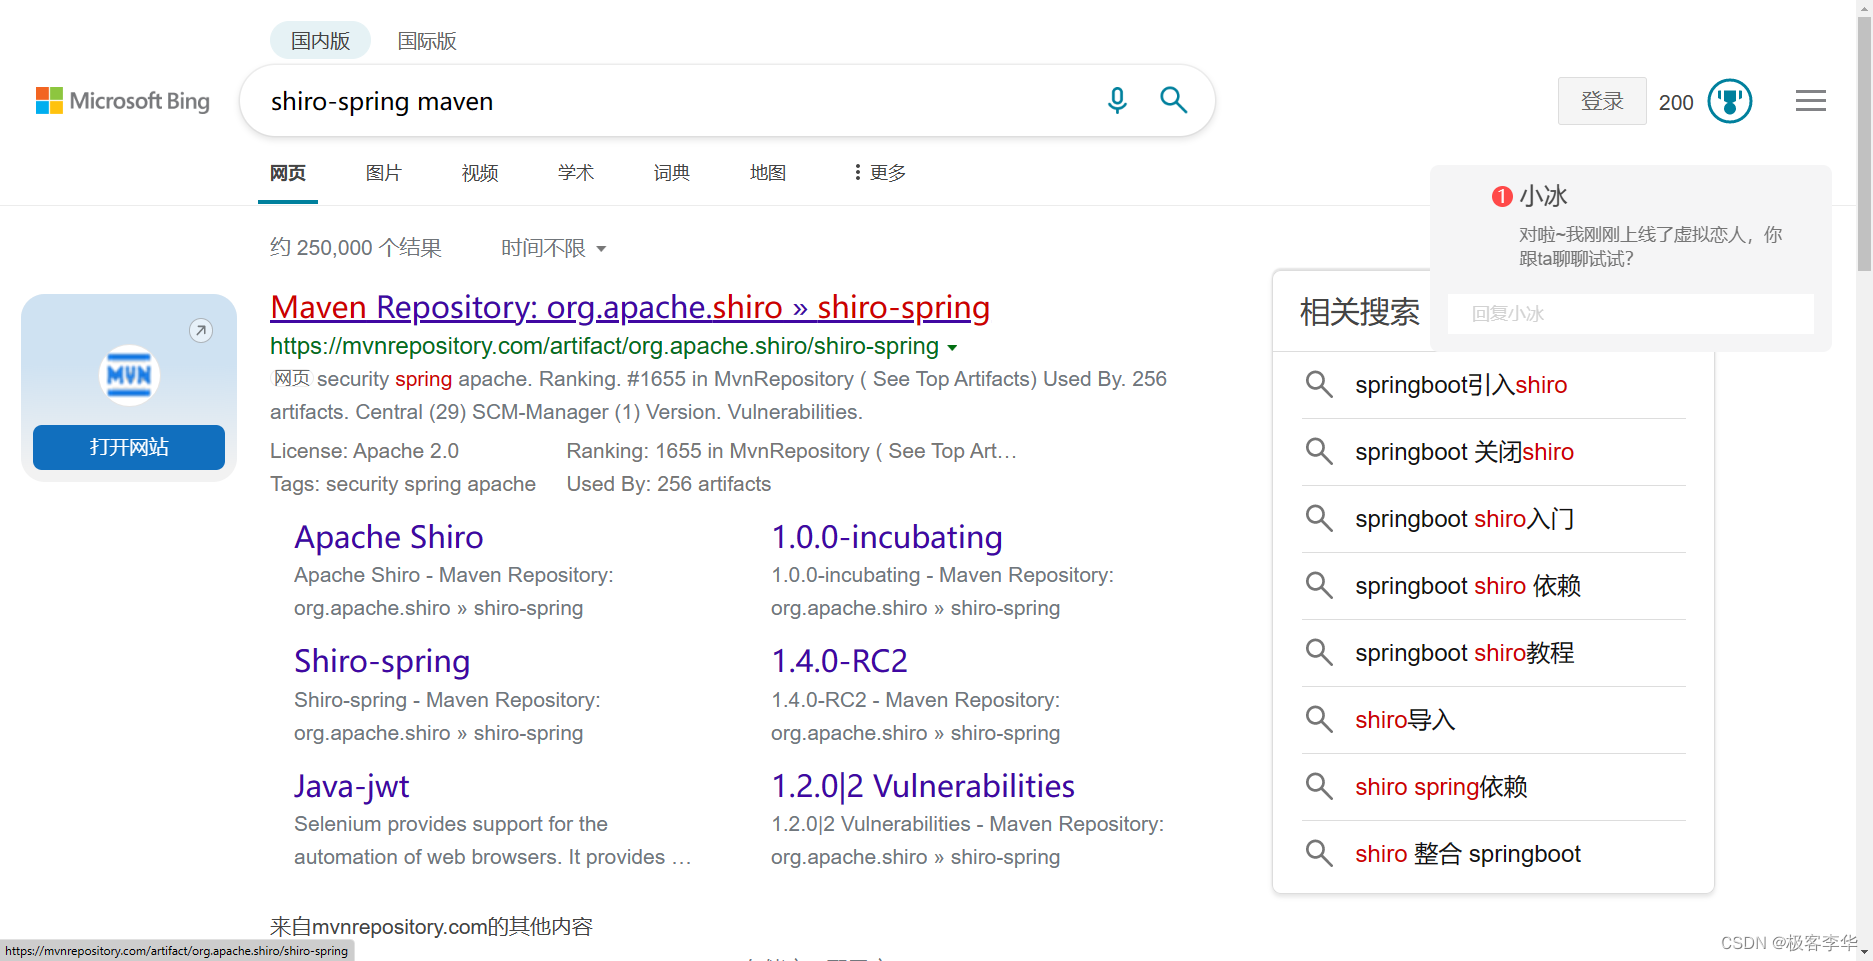
Task: Open the mvnrepository.com green URL link
Action: (604, 346)
